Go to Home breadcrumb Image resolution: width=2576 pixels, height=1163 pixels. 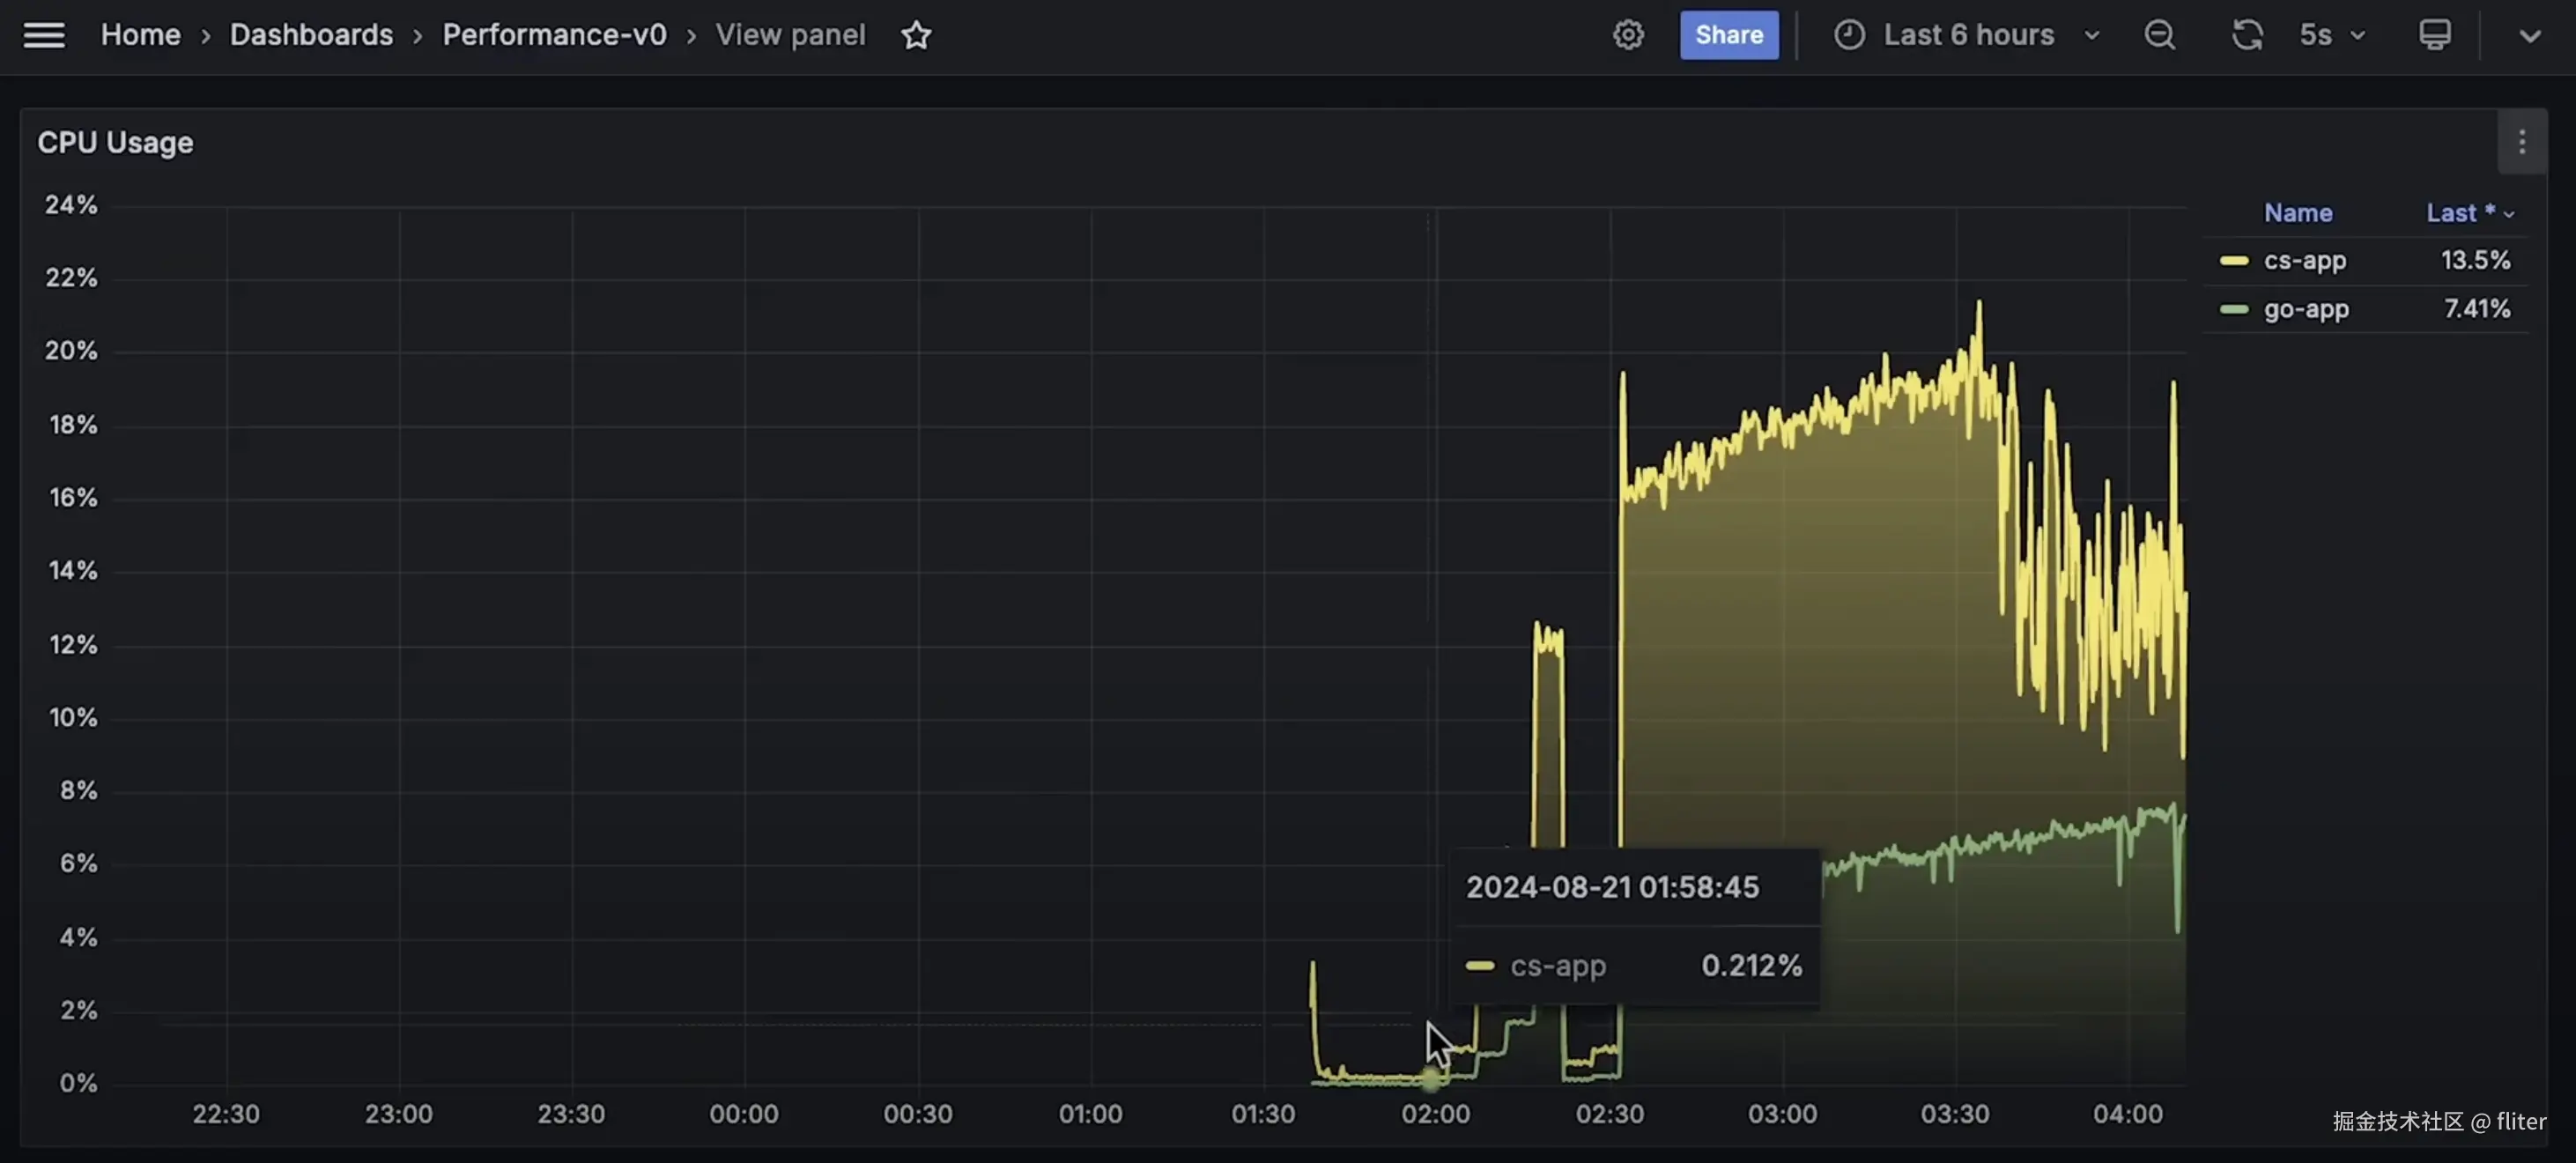point(140,35)
